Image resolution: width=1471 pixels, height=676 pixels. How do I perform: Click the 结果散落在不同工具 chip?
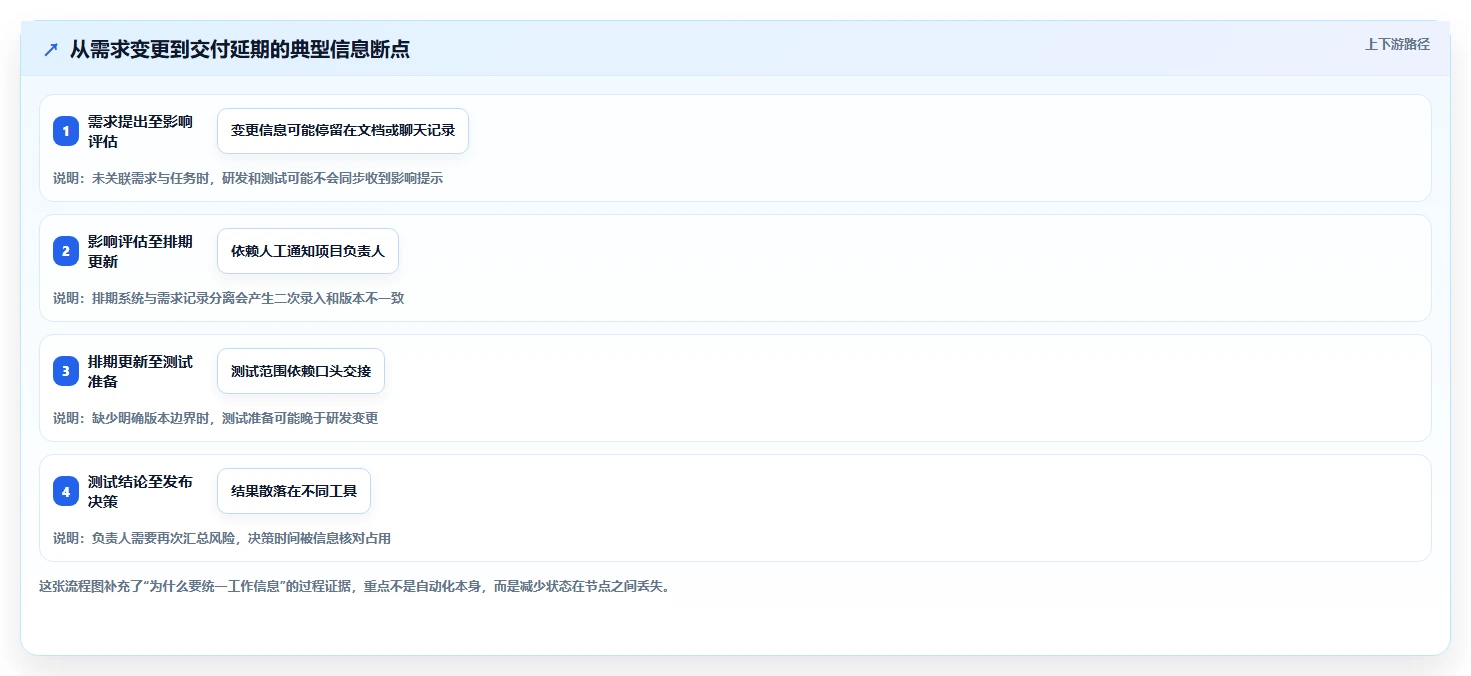(x=294, y=491)
